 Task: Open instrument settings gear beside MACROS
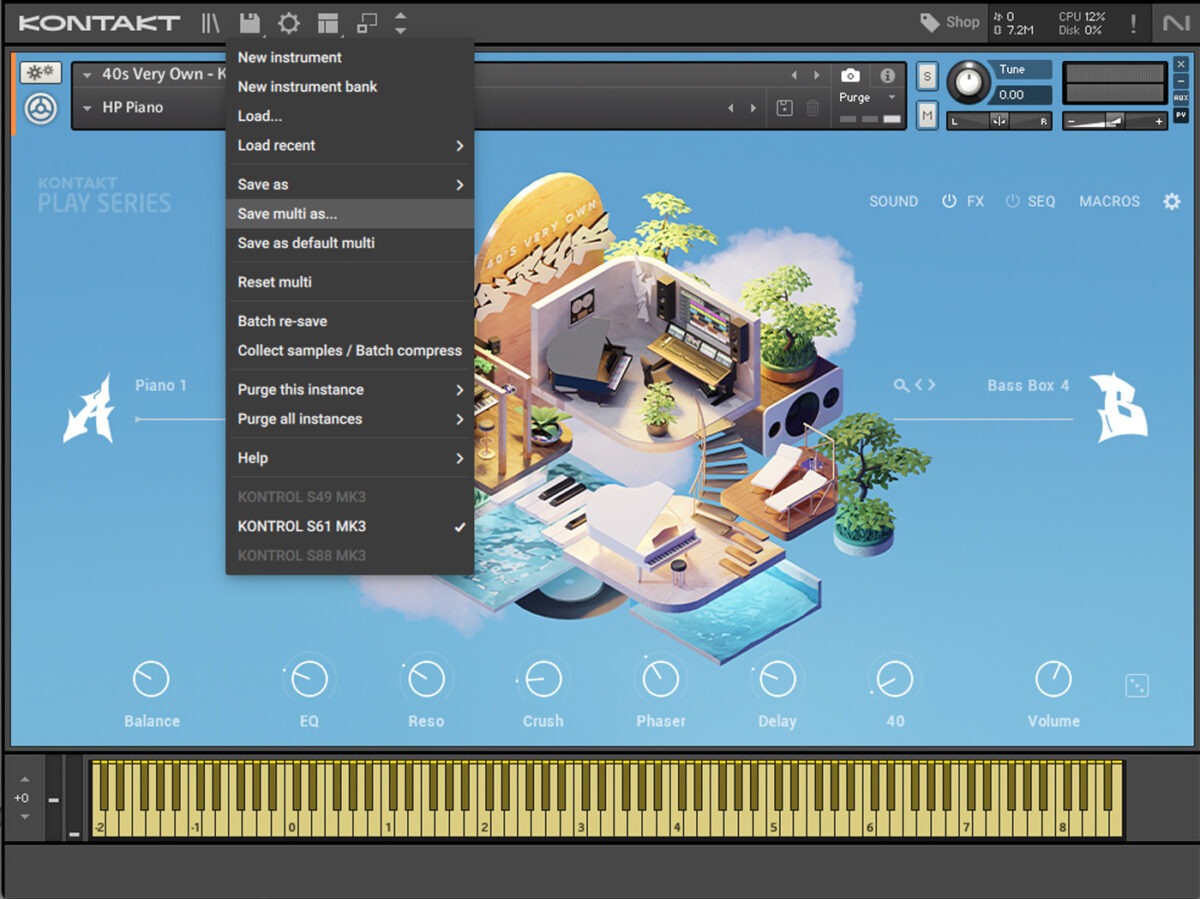[1171, 201]
